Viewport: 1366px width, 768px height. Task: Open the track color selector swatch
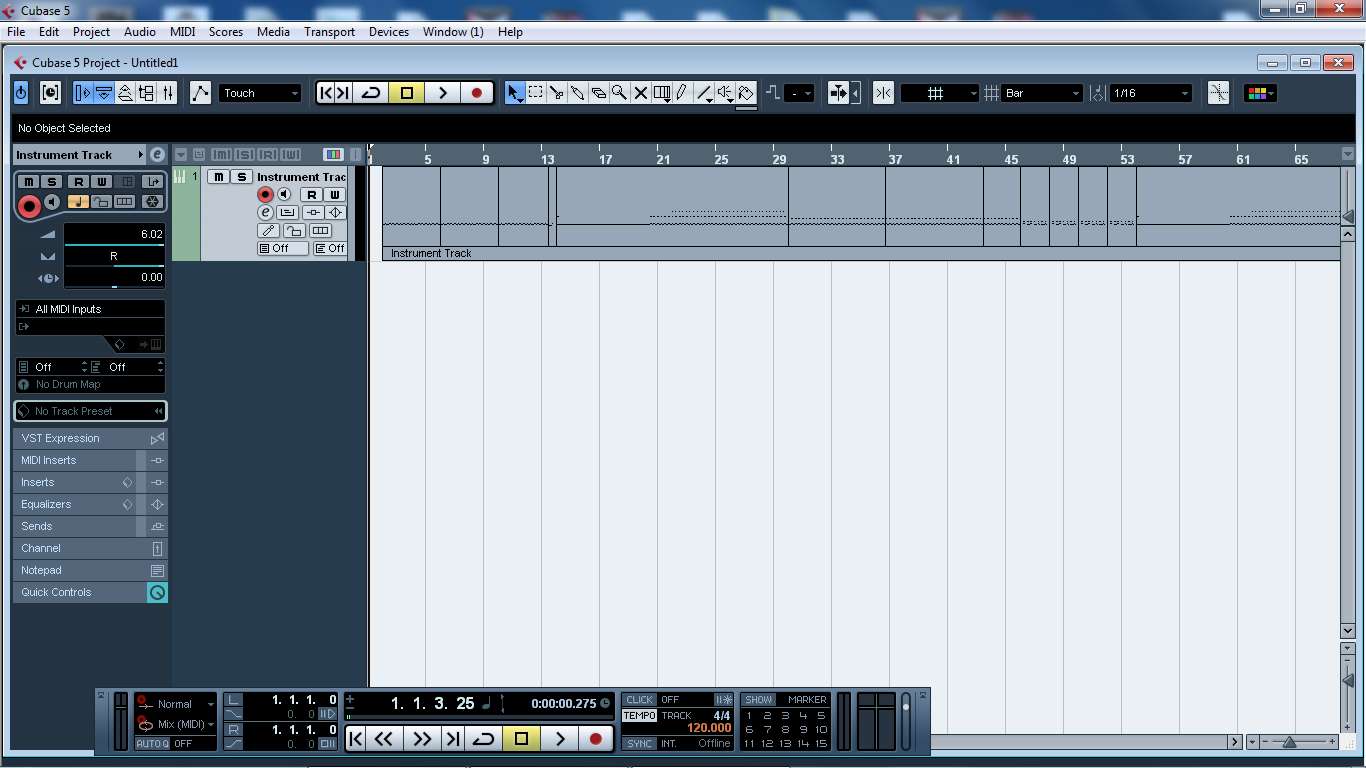1259,93
